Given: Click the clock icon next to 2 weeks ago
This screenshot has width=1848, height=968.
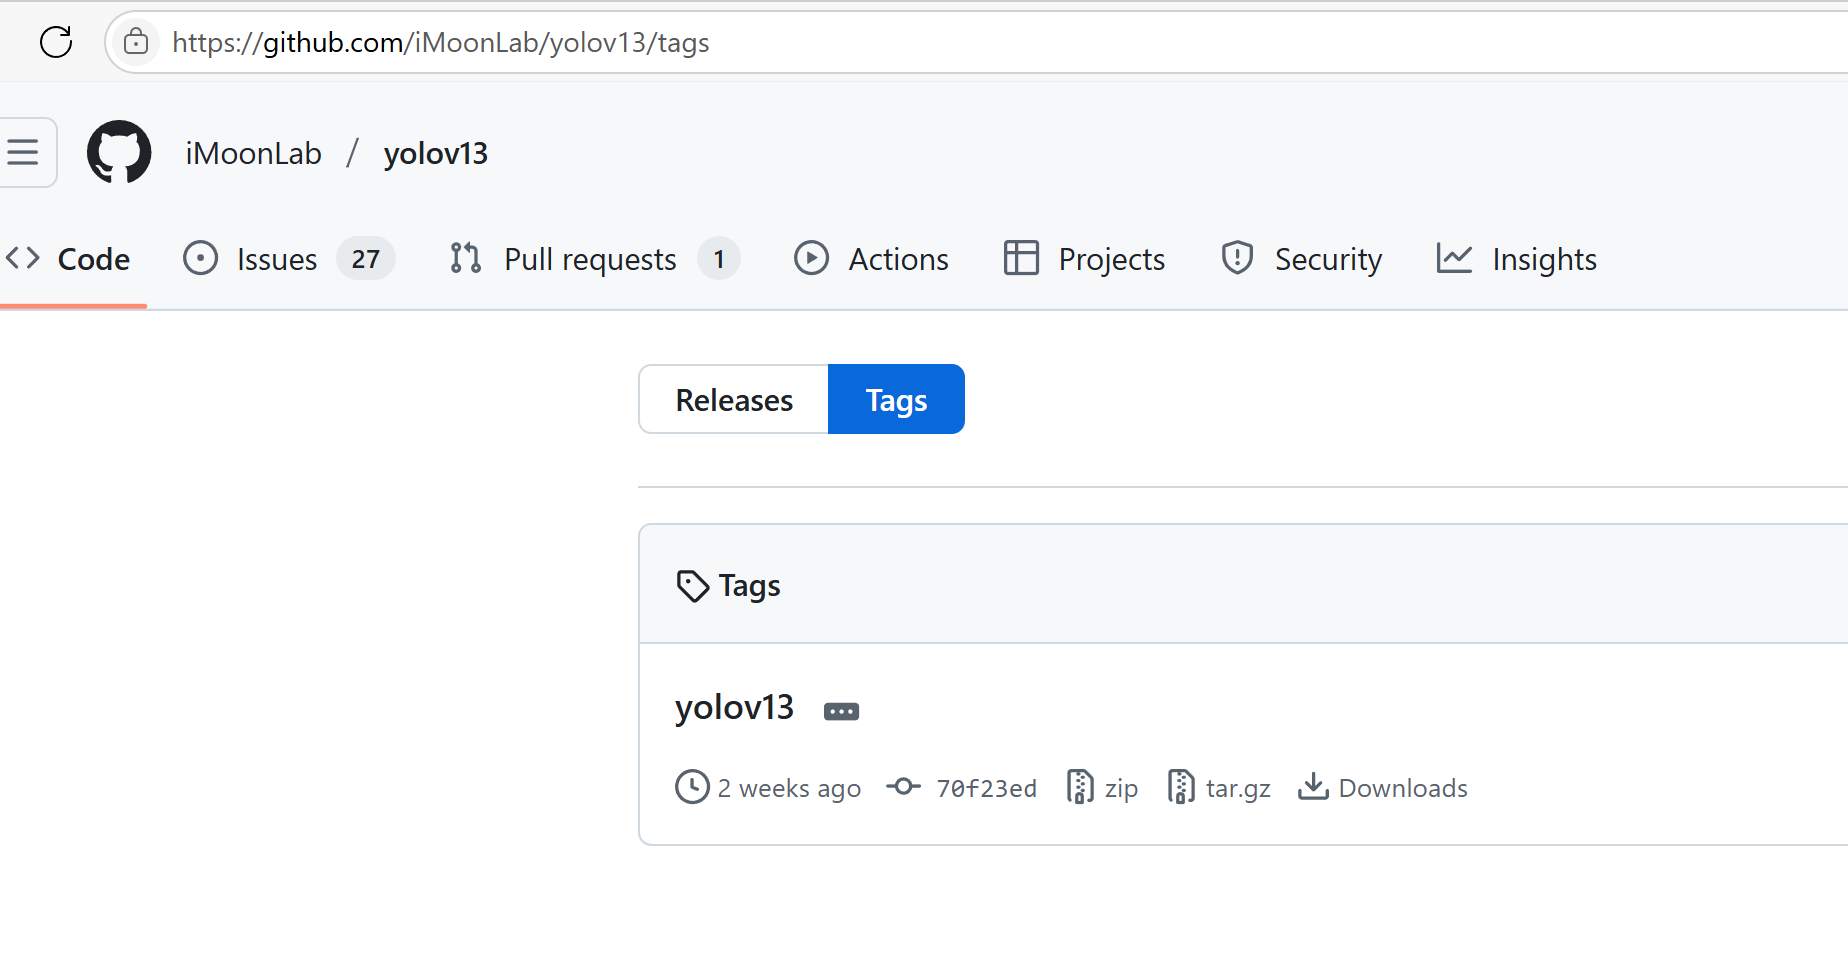Looking at the screenshot, I should (x=692, y=787).
